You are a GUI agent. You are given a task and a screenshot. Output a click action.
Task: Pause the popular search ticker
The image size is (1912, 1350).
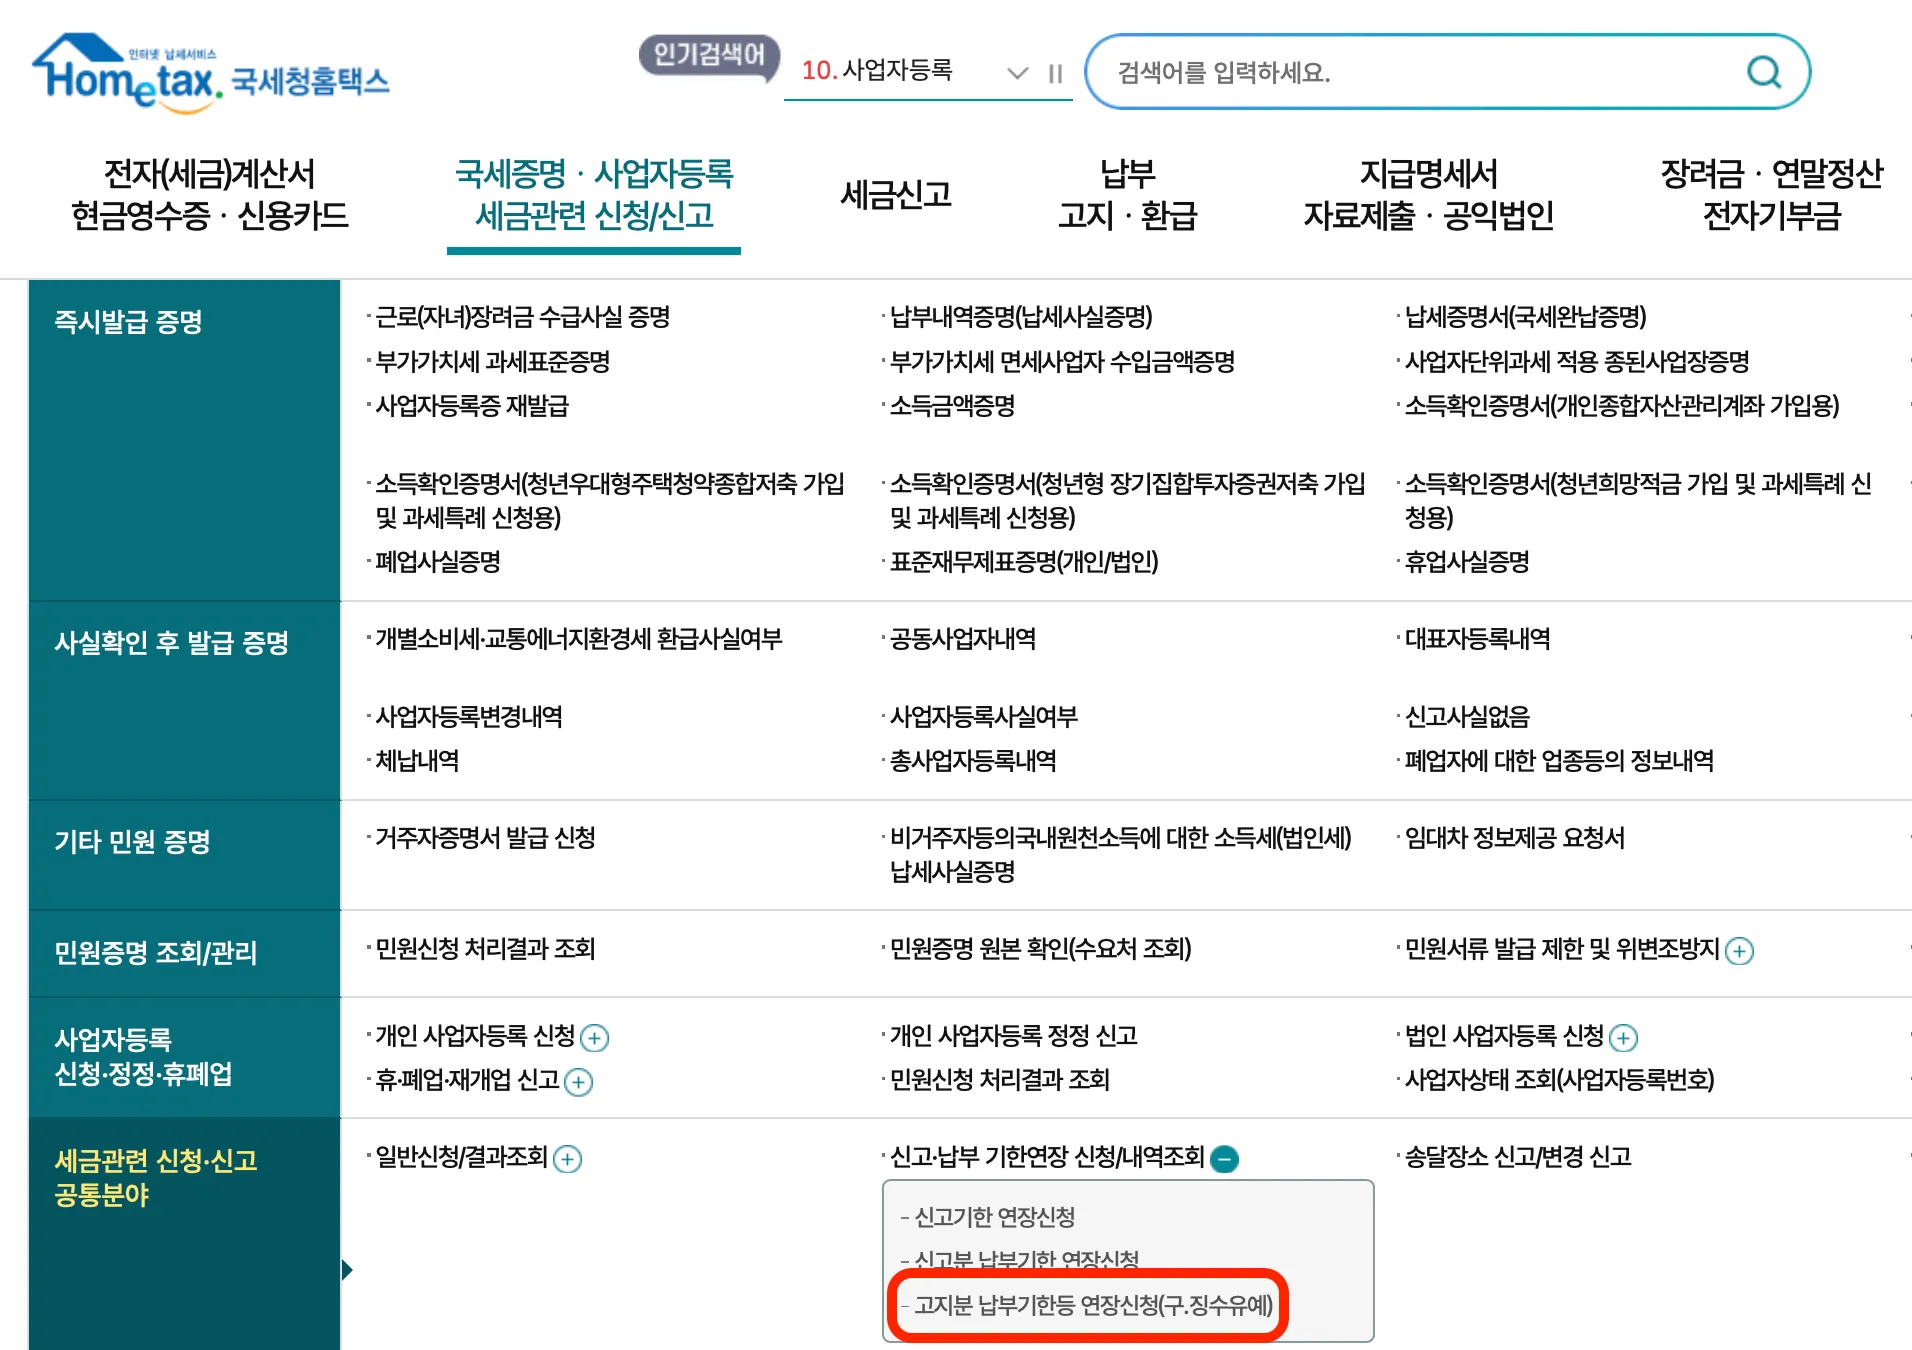point(1054,73)
